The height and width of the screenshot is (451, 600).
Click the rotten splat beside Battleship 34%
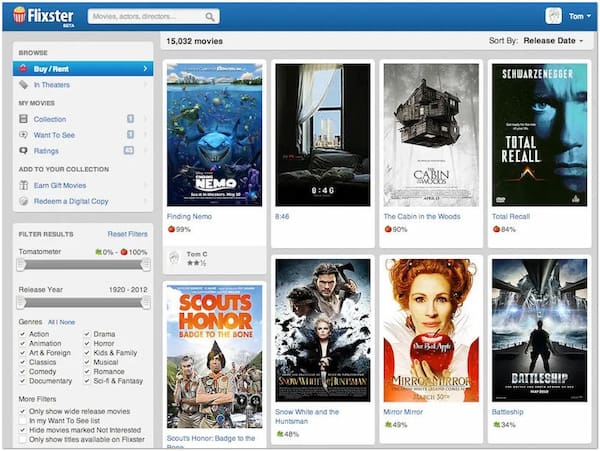point(496,424)
